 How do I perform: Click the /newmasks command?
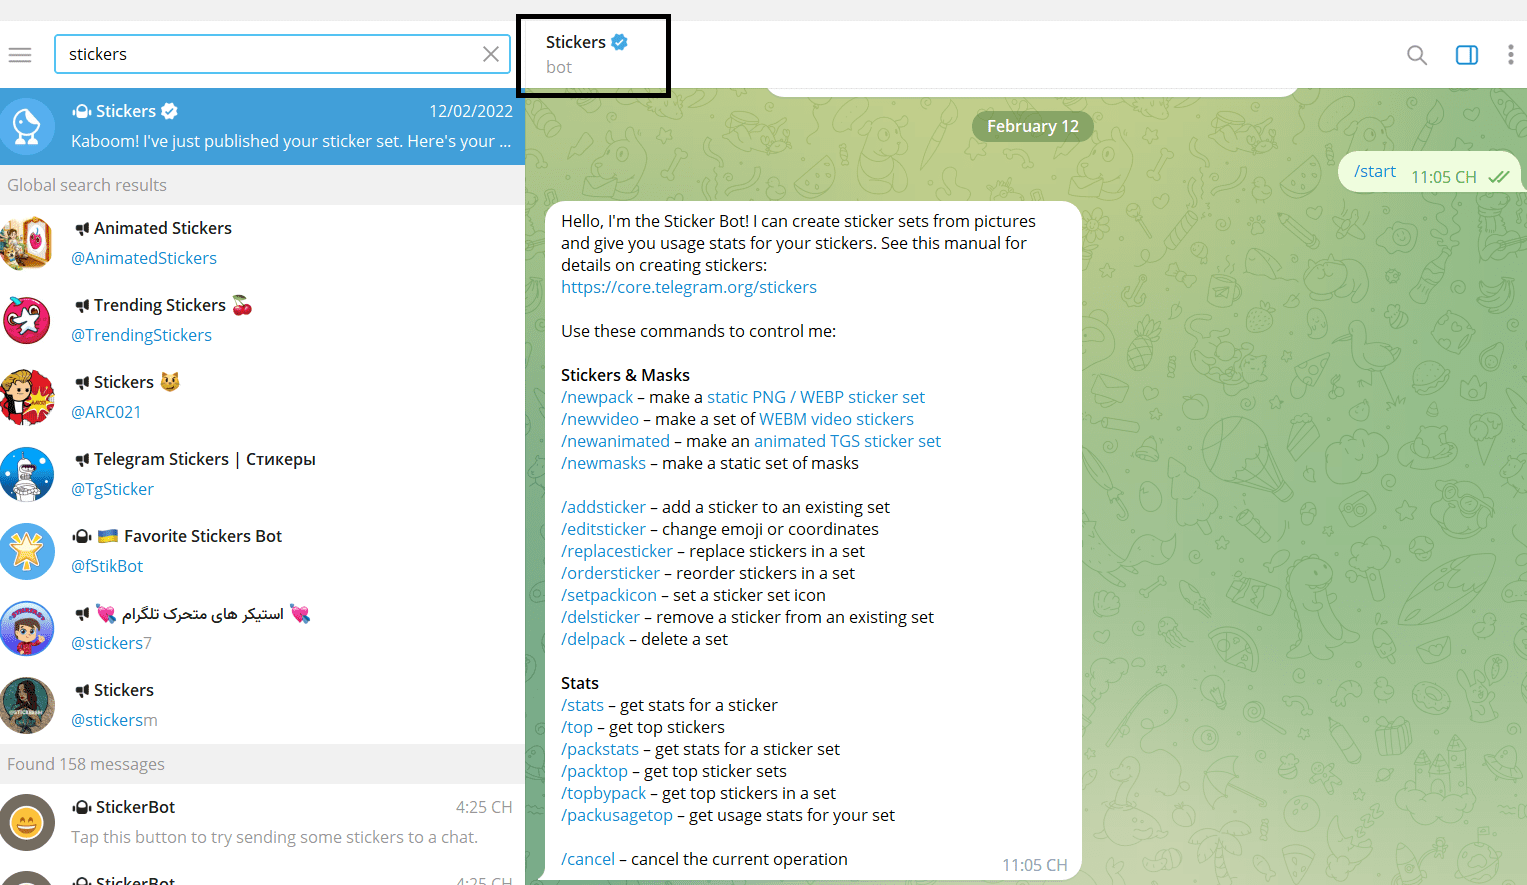pos(603,463)
